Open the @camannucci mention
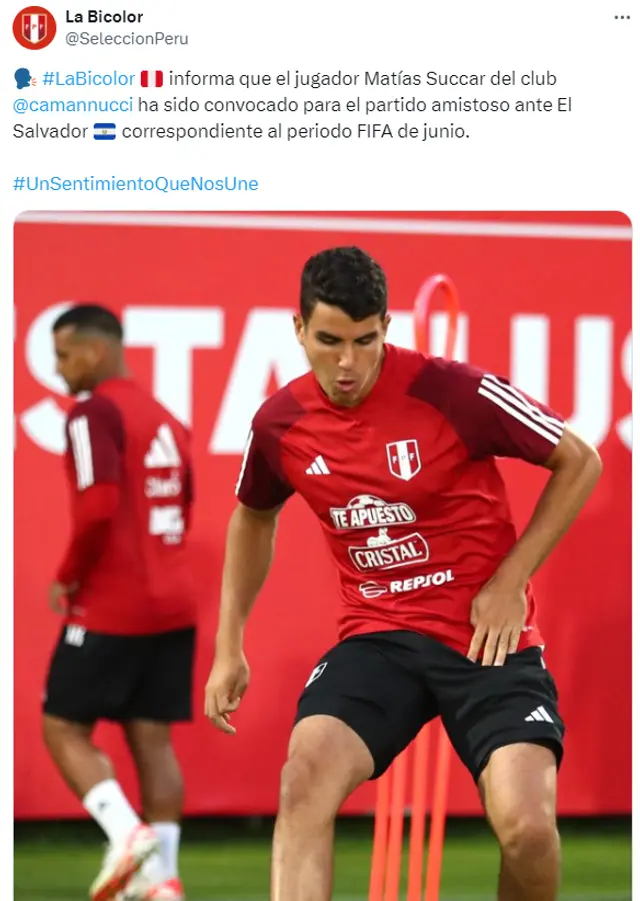 [x=72, y=105]
